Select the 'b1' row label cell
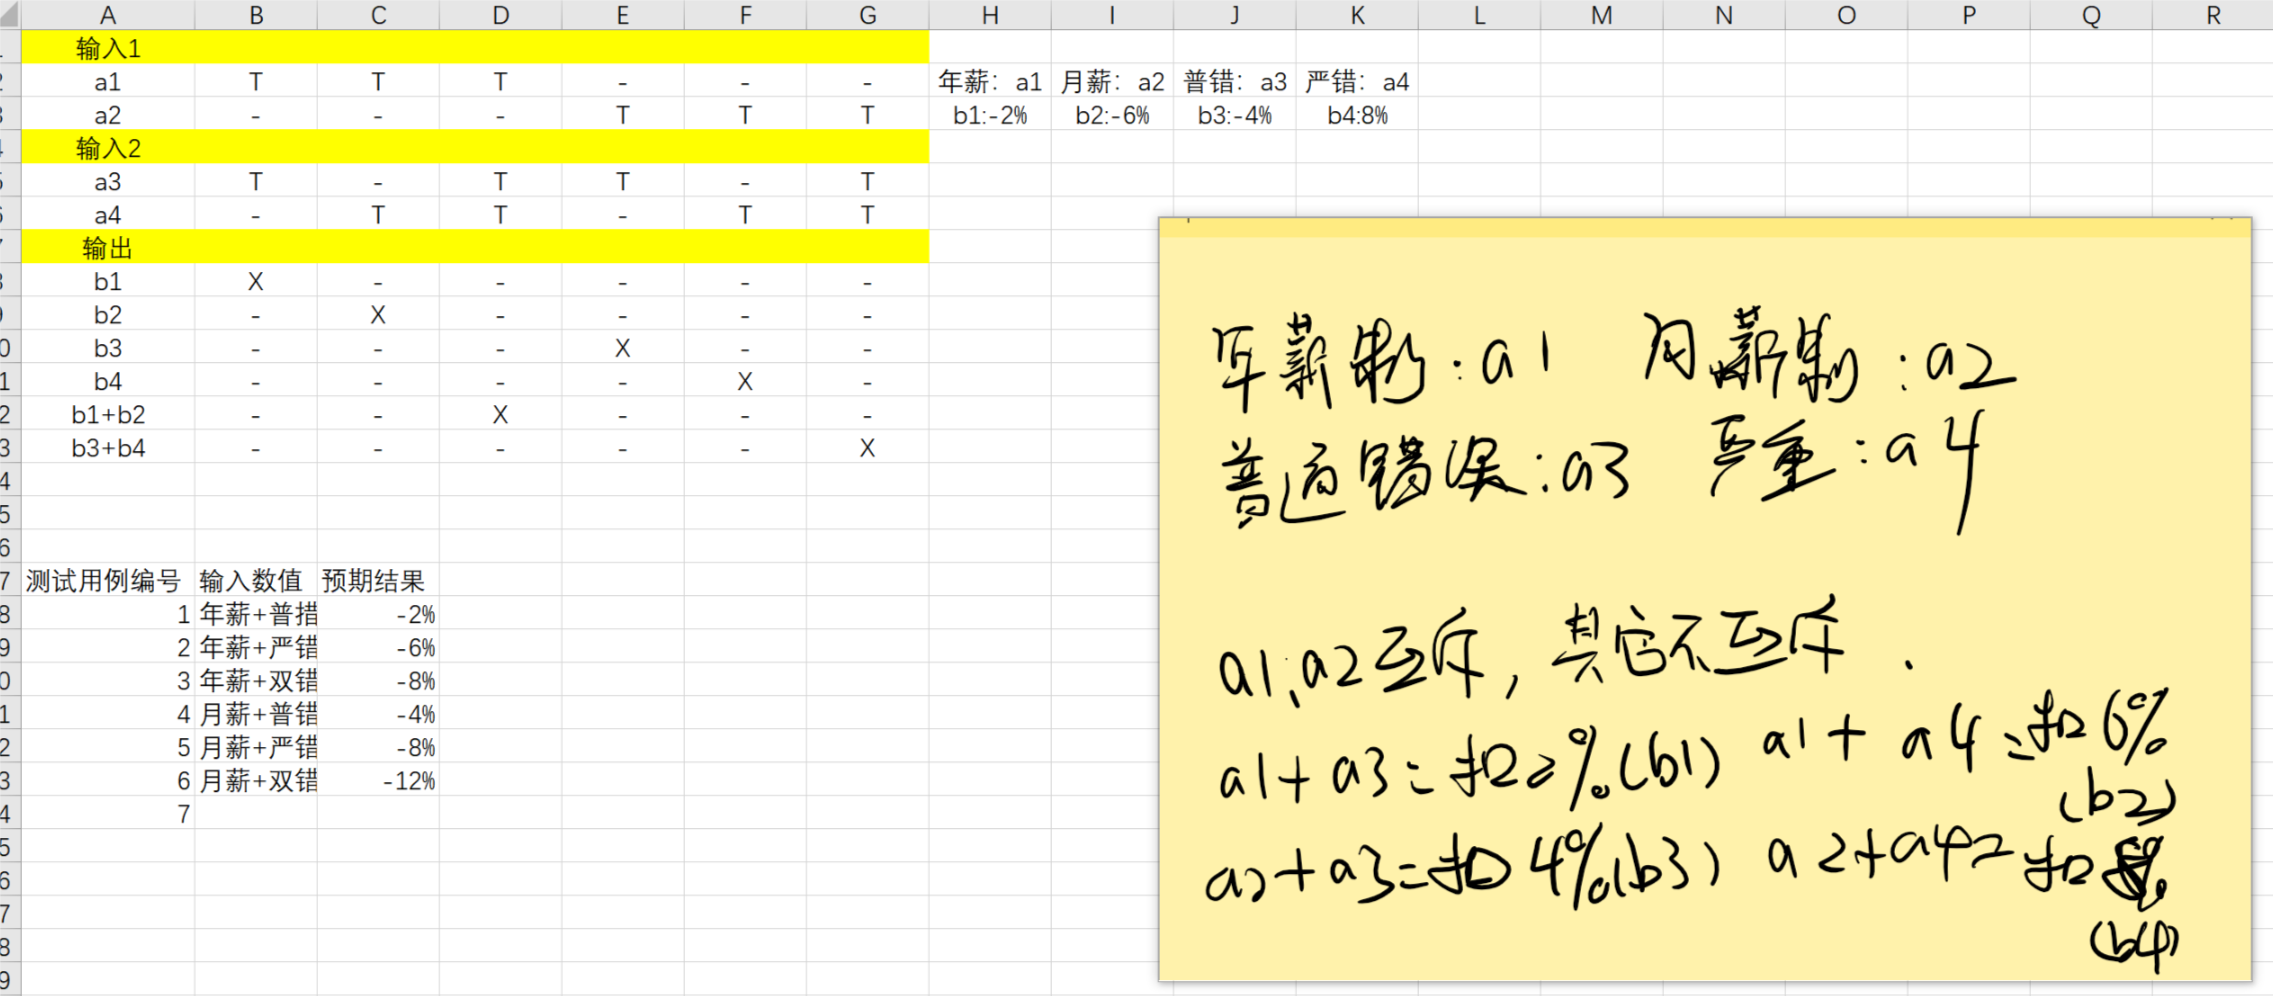2273x996 pixels. [x=108, y=282]
